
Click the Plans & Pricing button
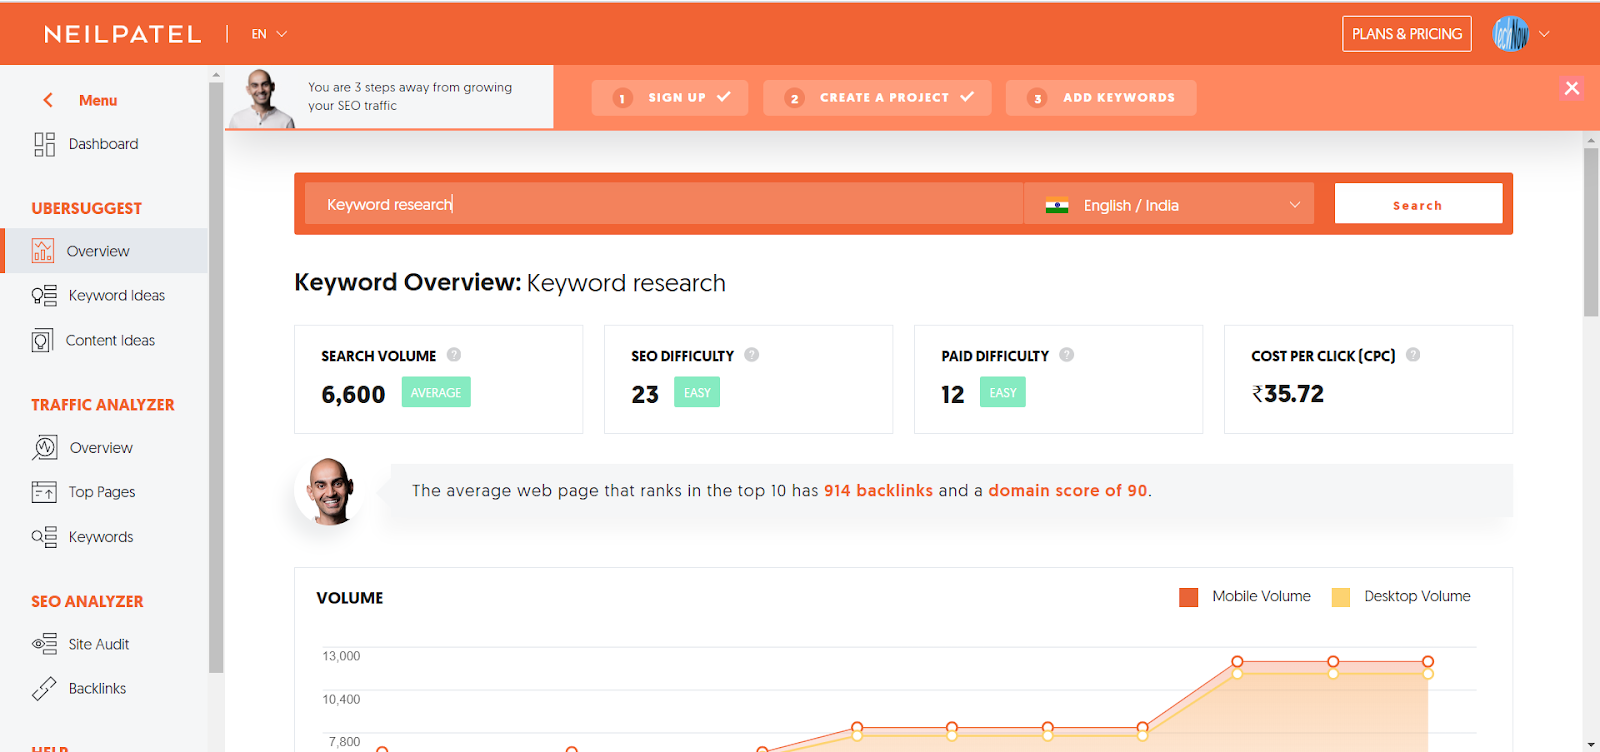[x=1407, y=34]
